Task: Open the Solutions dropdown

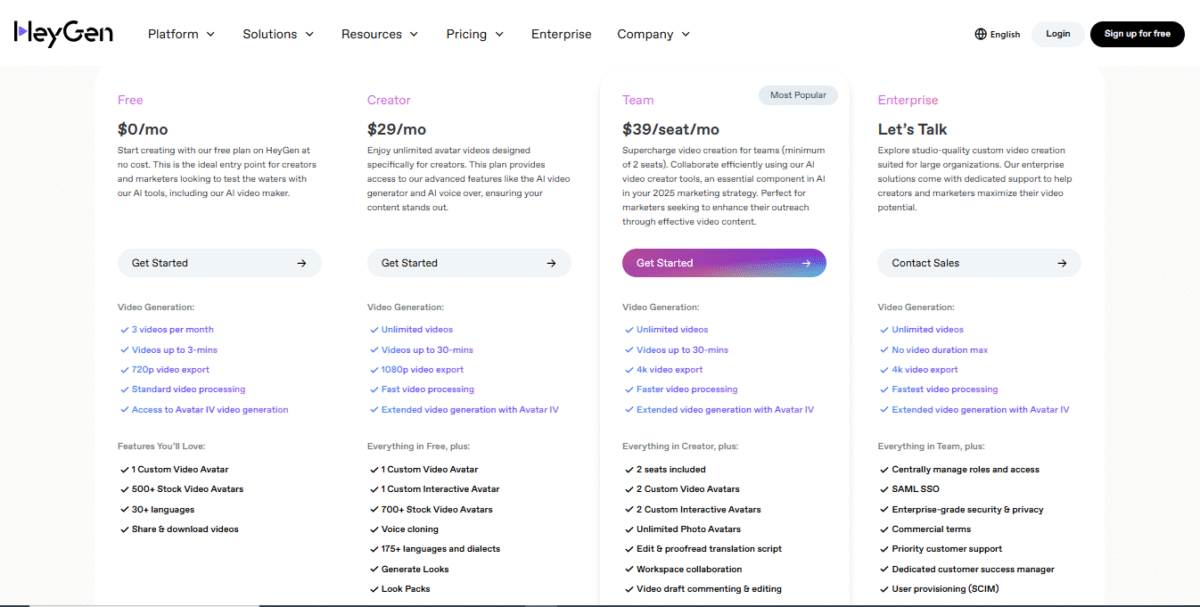Action: (x=277, y=33)
